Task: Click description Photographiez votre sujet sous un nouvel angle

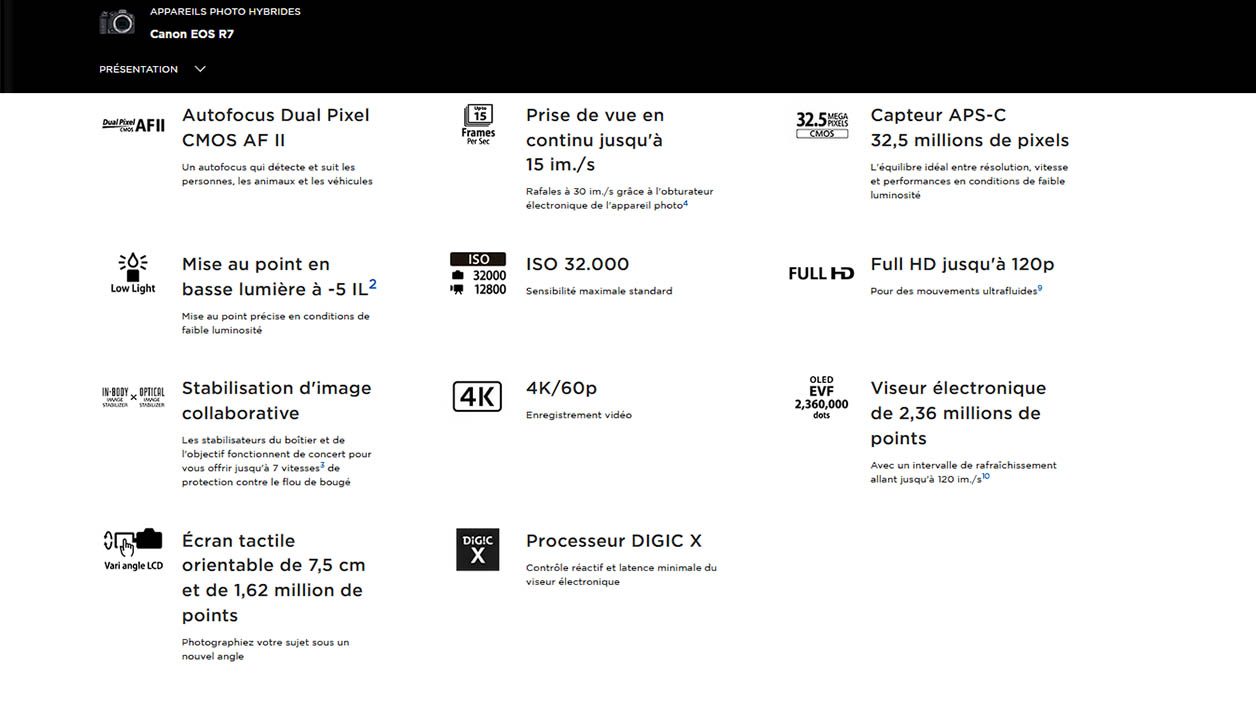Action: 266,649
